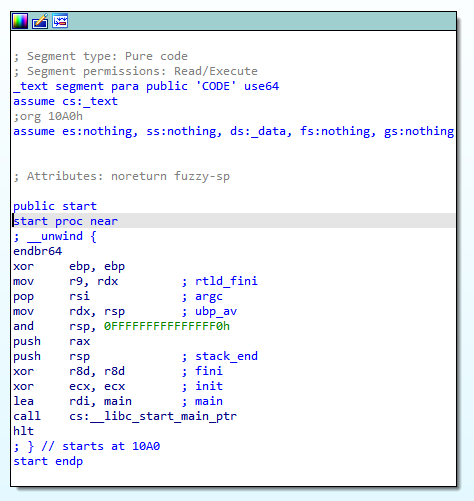The width and height of the screenshot is (474, 501).
Task: Click the node color palette icon
Action: tap(20, 22)
